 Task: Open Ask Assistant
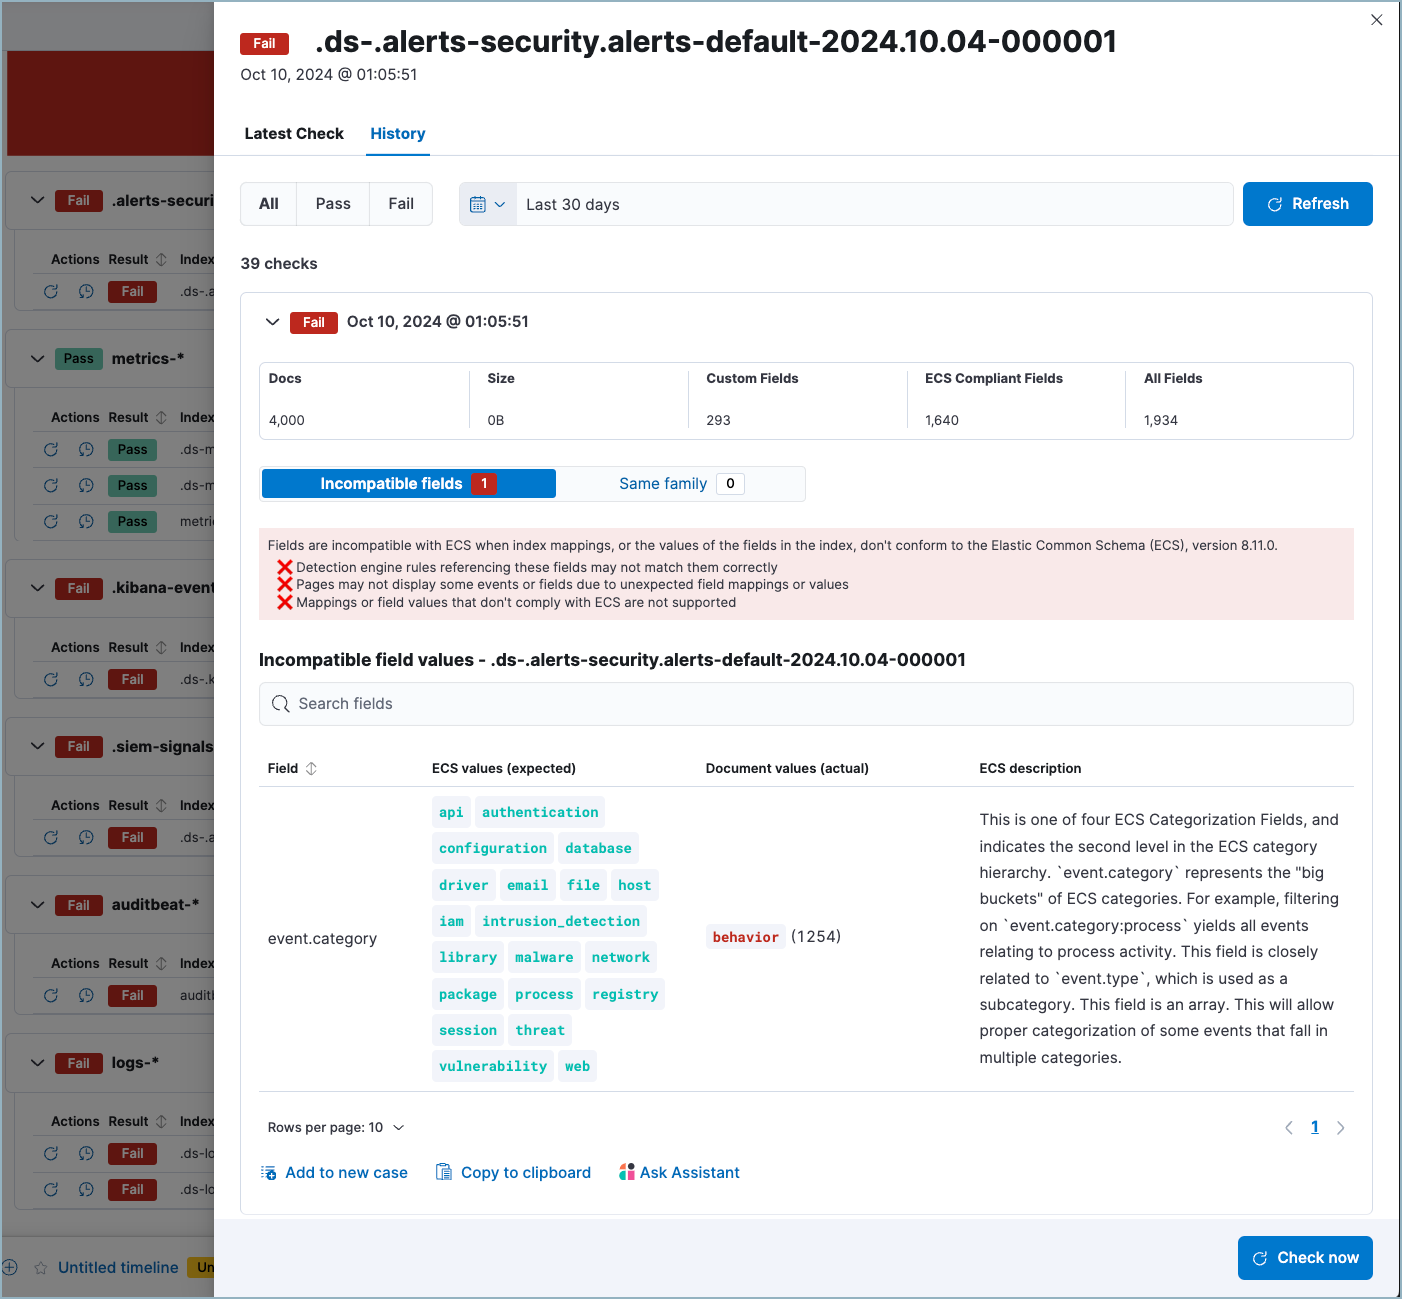(679, 1172)
